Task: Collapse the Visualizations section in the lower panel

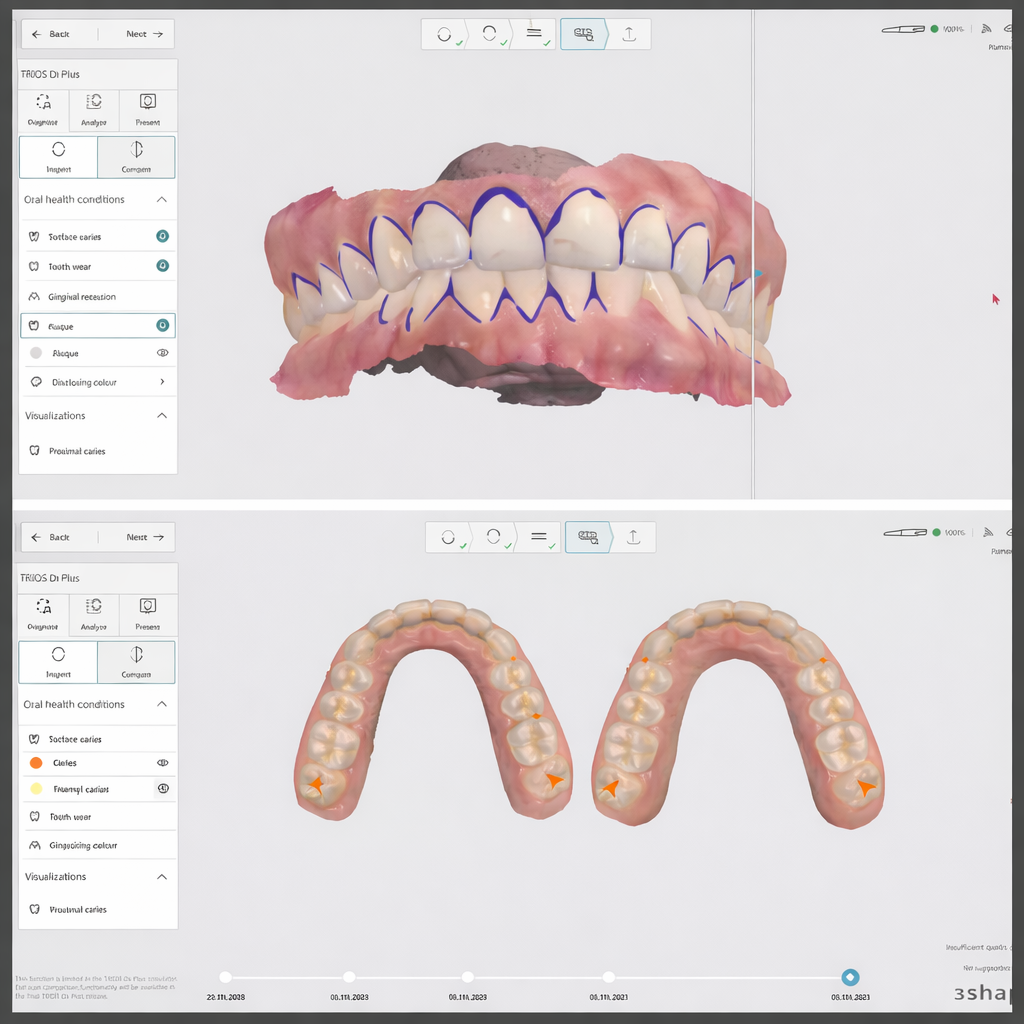Action: click(162, 877)
